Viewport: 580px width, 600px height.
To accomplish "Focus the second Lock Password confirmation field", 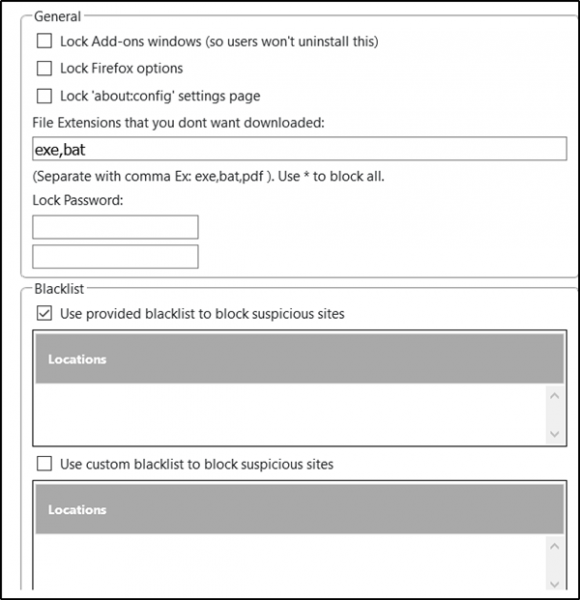I will (x=115, y=257).
